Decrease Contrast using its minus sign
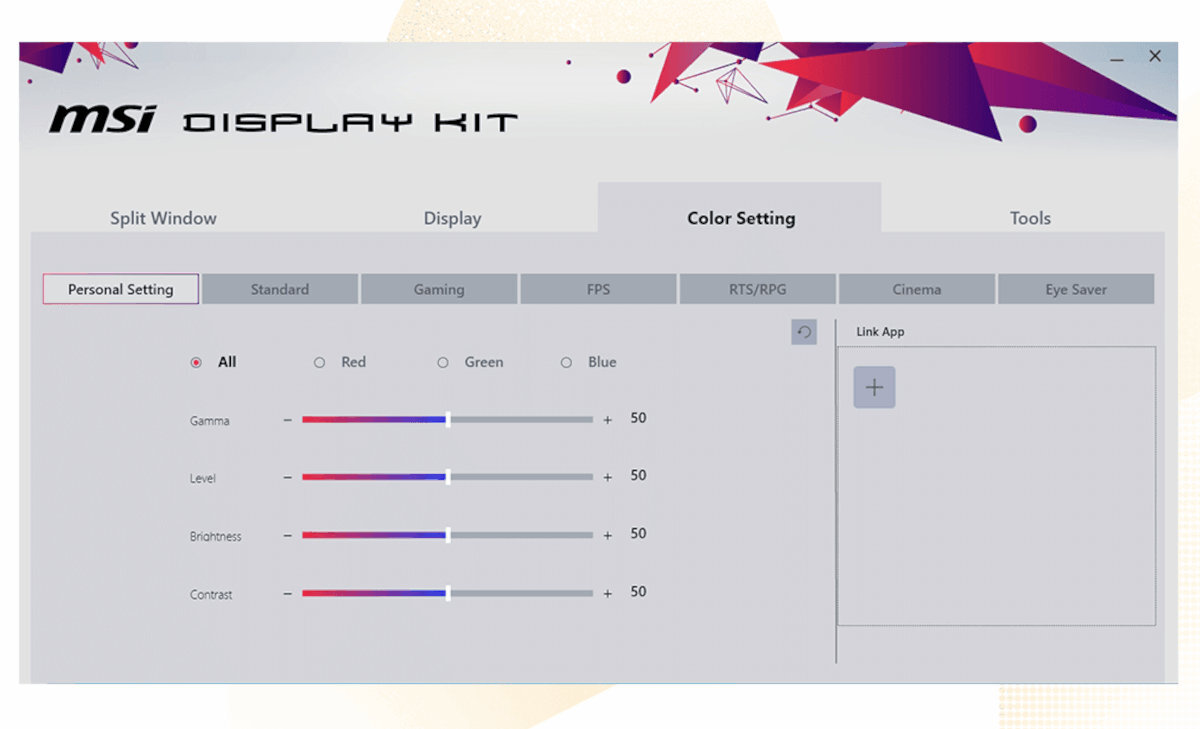 click(287, 594)
